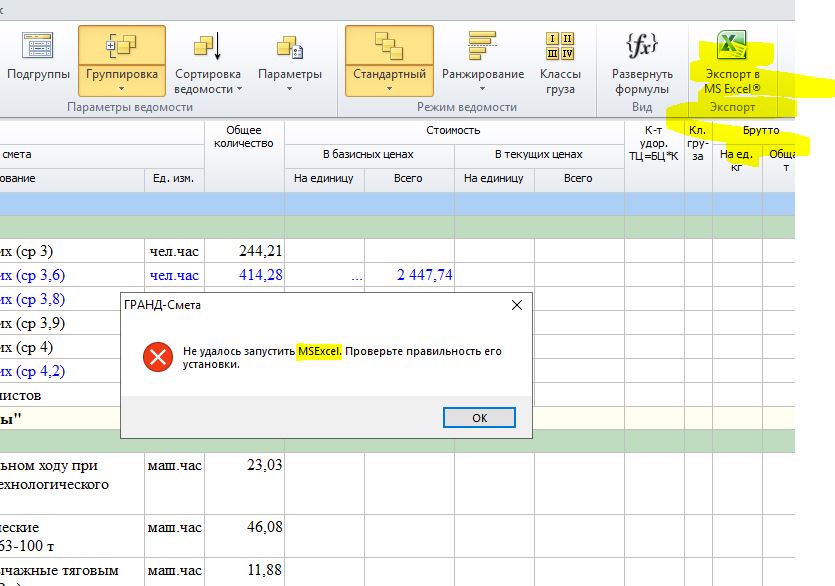
Task: Open the Ранжирование dropdown arrow
Action: click(483, 89)
